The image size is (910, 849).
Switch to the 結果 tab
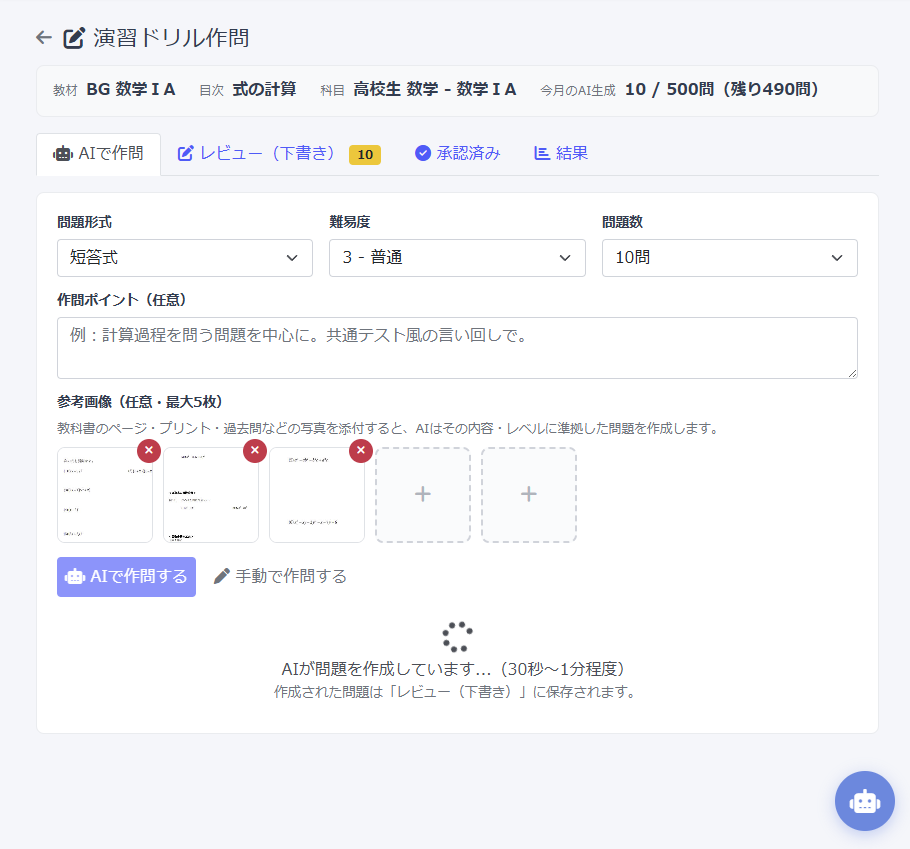point(561,153)
